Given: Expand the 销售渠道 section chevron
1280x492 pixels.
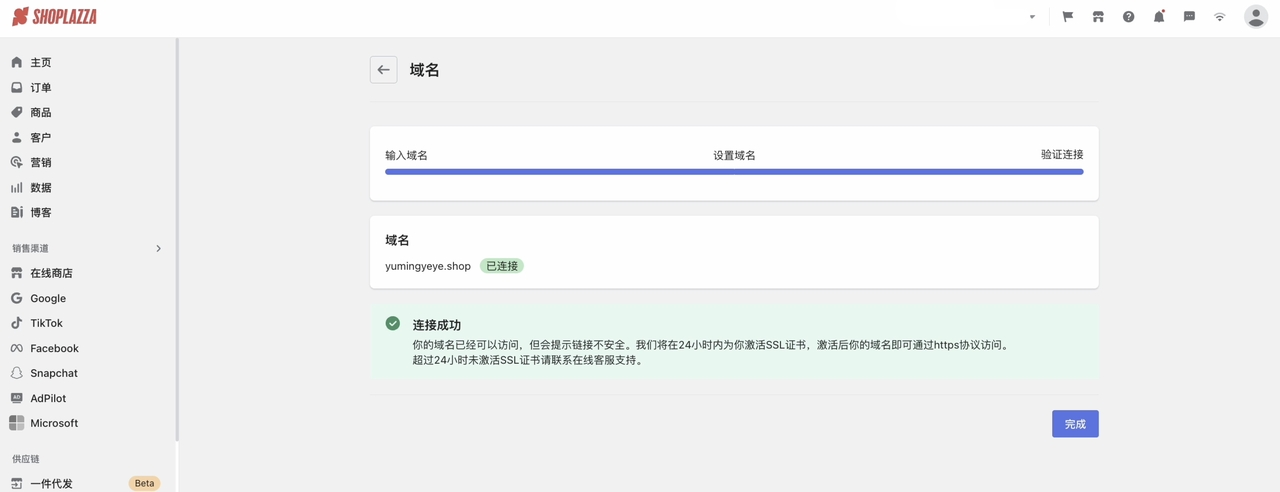Looking at the screenshot, I should point(158,248).
